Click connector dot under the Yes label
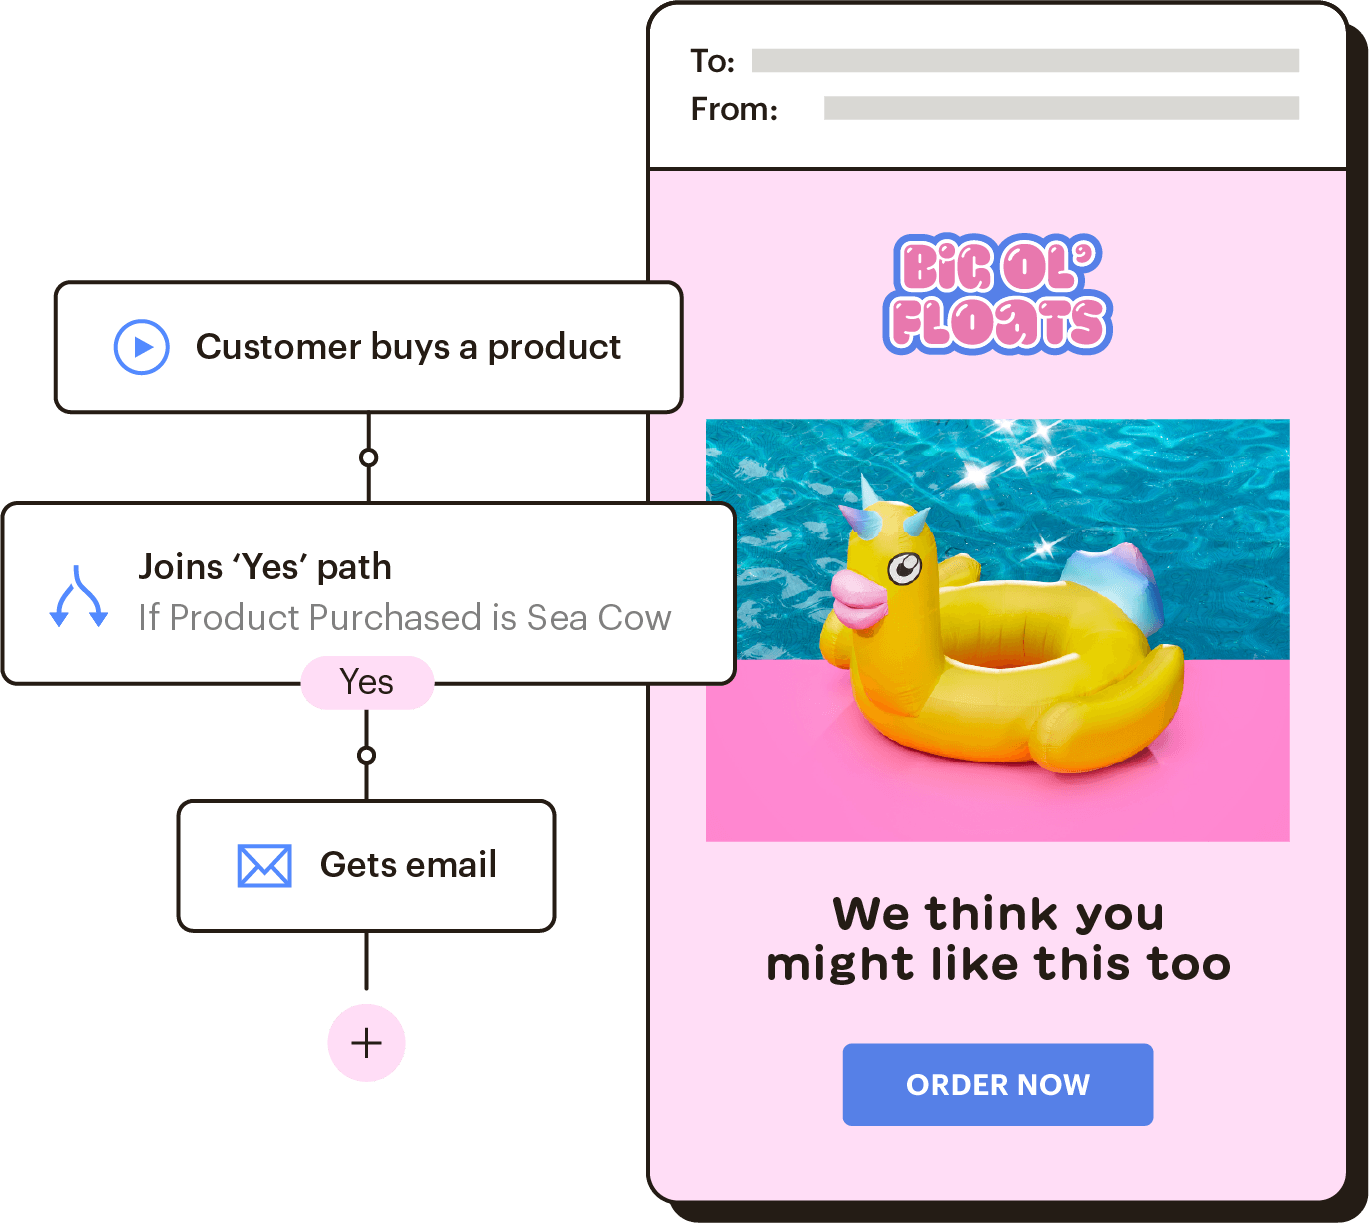The width and height of the screenshot is (1369, 1223). click(367, 755)
